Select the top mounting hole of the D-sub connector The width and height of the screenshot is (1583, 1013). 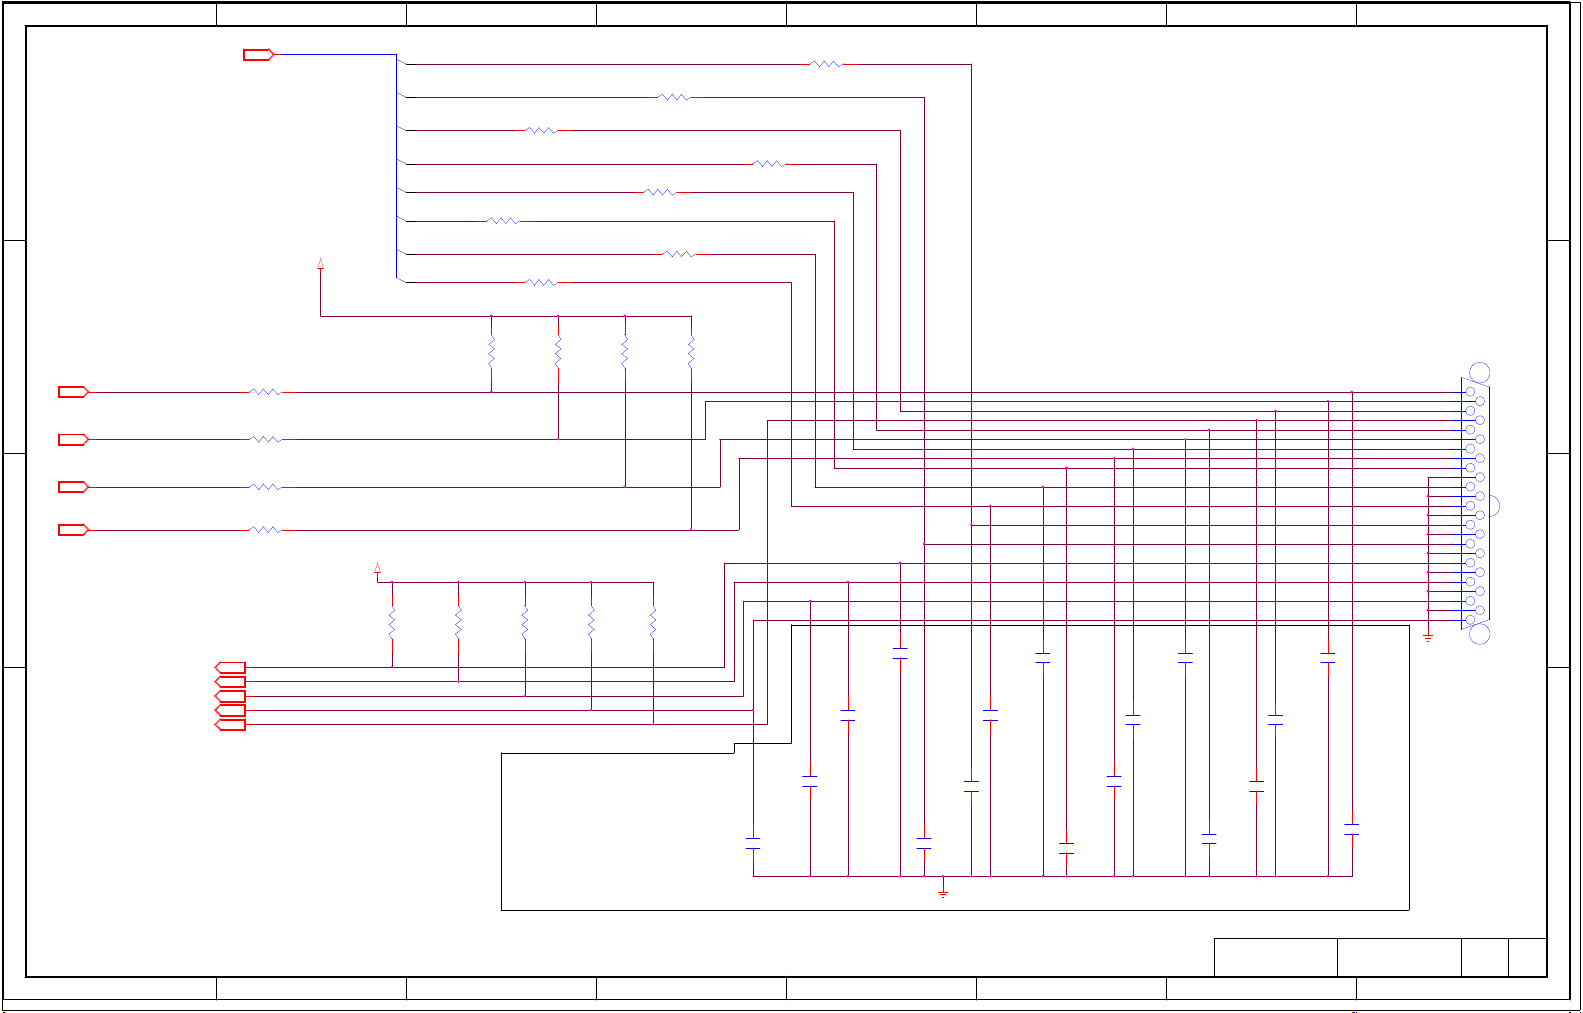click(1479, 373)
